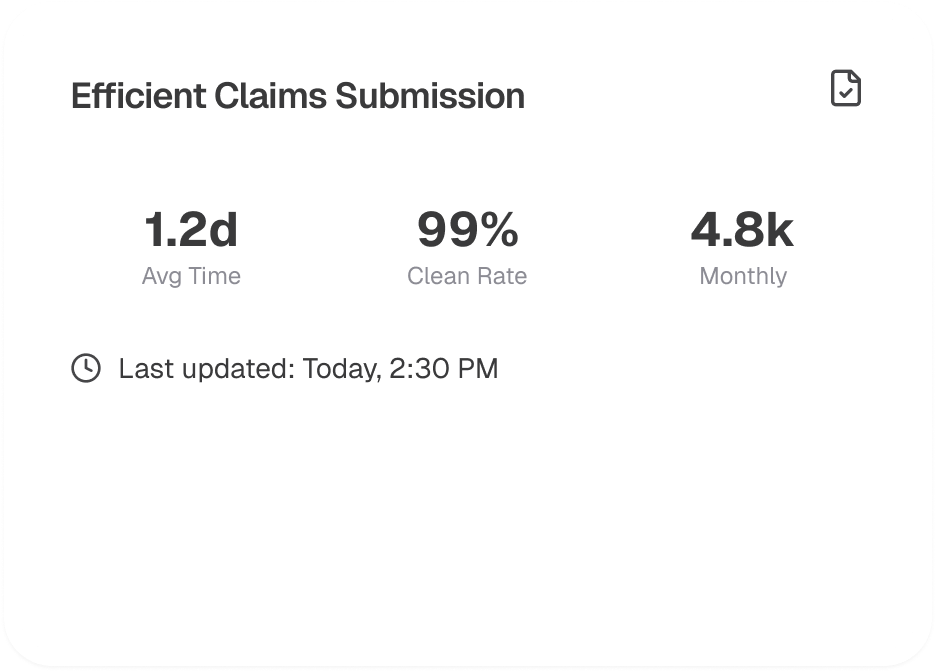Click the clock icon beside Last updated

pos(86,368)
